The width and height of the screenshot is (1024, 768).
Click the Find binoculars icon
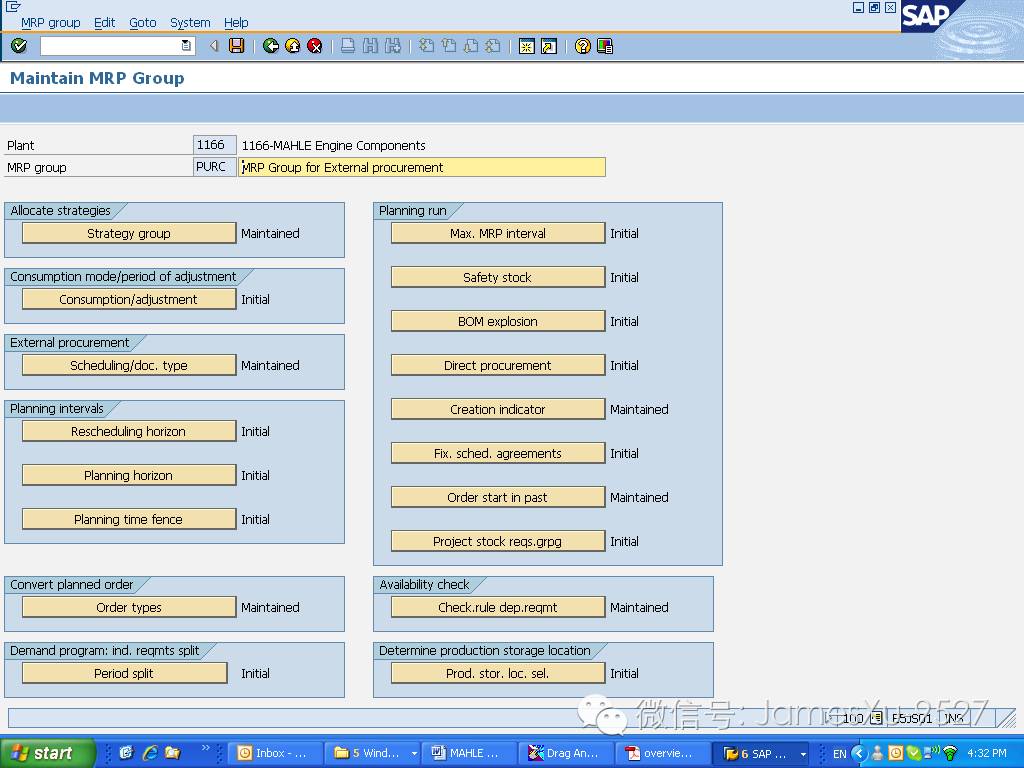pyautogui.click(x=370, y=46)
